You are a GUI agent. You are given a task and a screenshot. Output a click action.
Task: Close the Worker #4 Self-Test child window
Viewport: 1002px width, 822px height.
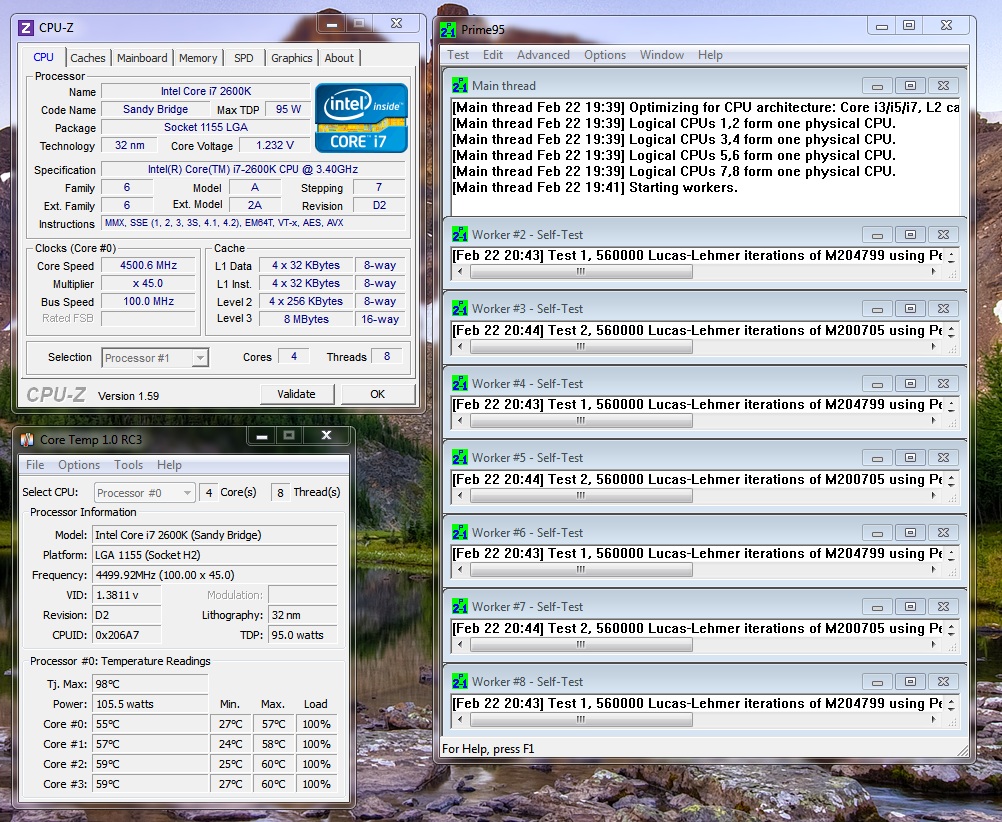point(943,384)
